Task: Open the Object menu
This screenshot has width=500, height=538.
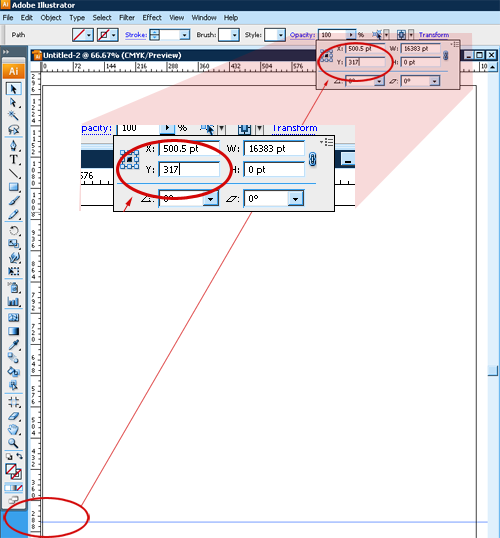Action: tap(51, 18)
